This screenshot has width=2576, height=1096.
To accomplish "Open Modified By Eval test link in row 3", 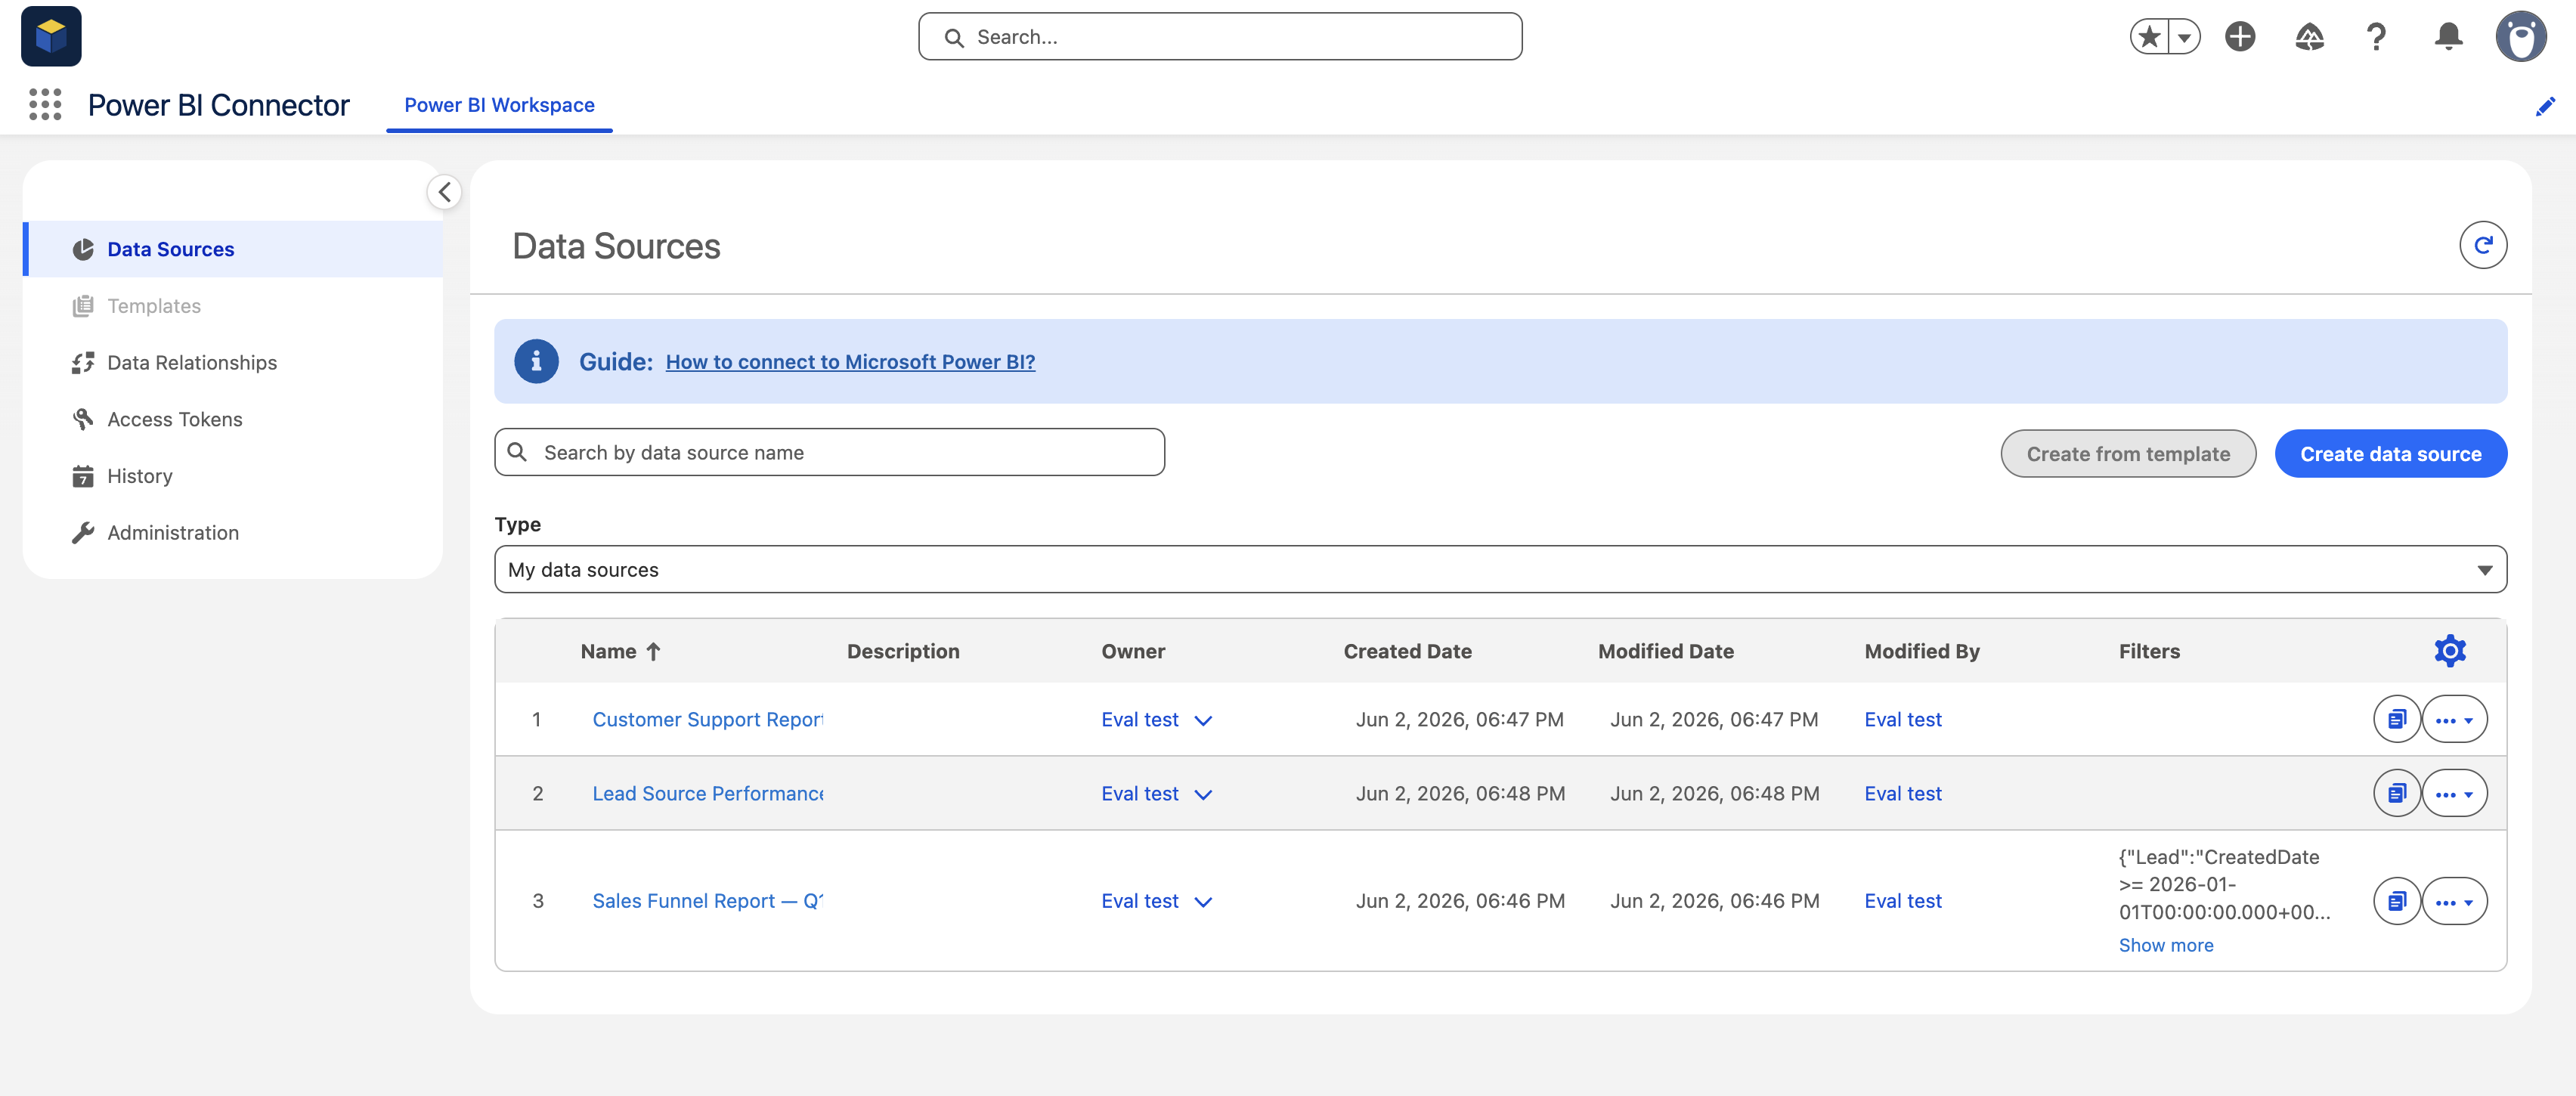I will [x=1903, y=901].
